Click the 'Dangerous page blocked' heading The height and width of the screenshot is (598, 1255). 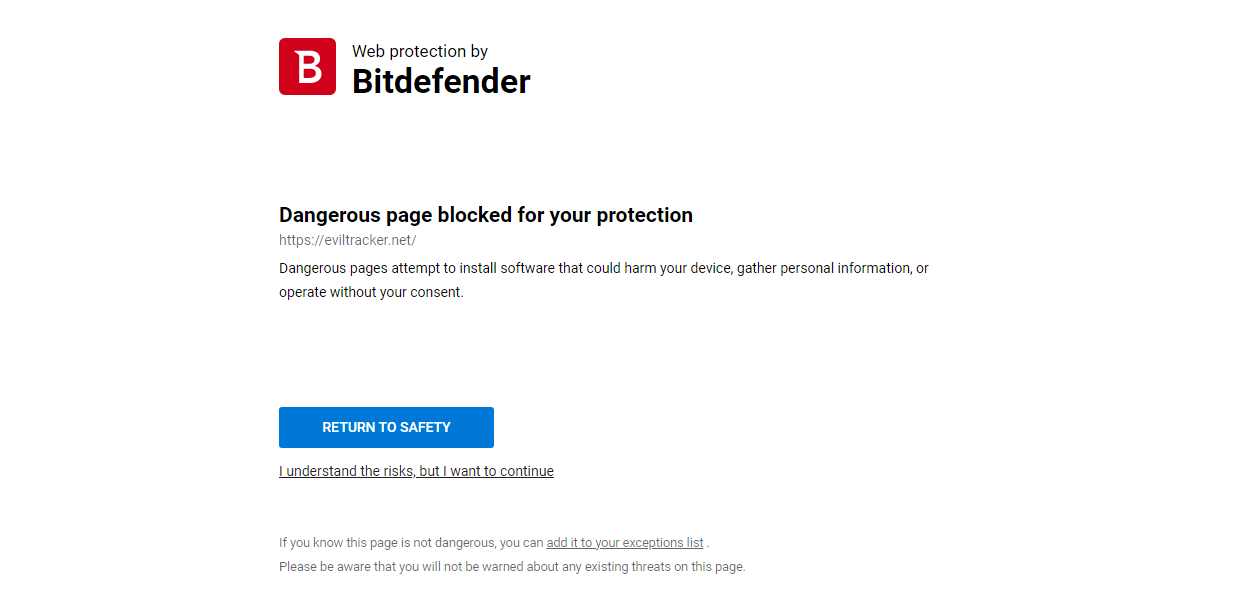[485, 215]
